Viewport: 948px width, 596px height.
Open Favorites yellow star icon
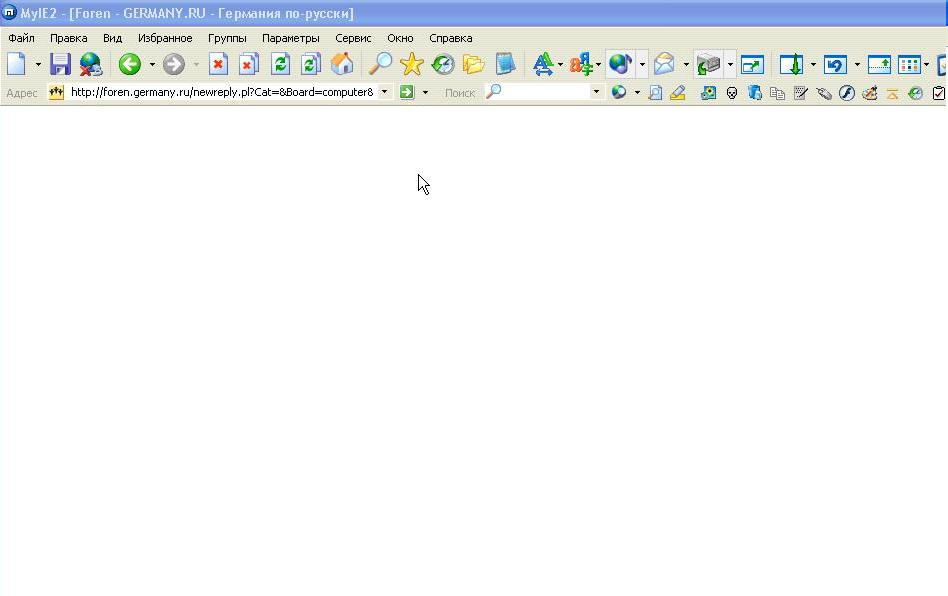coord(412,64)
